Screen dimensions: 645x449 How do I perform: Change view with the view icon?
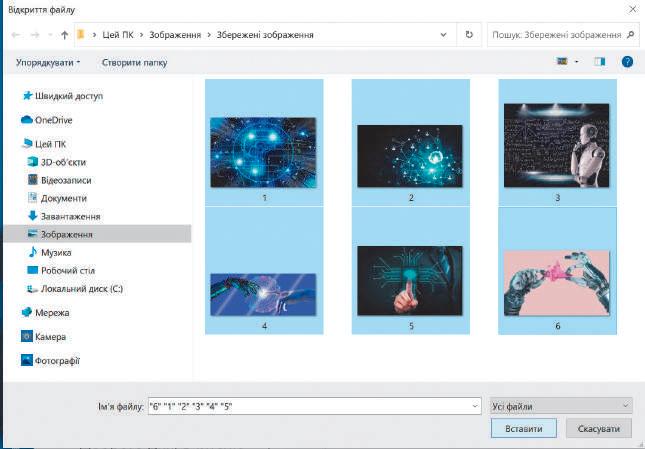coord(562,62)
